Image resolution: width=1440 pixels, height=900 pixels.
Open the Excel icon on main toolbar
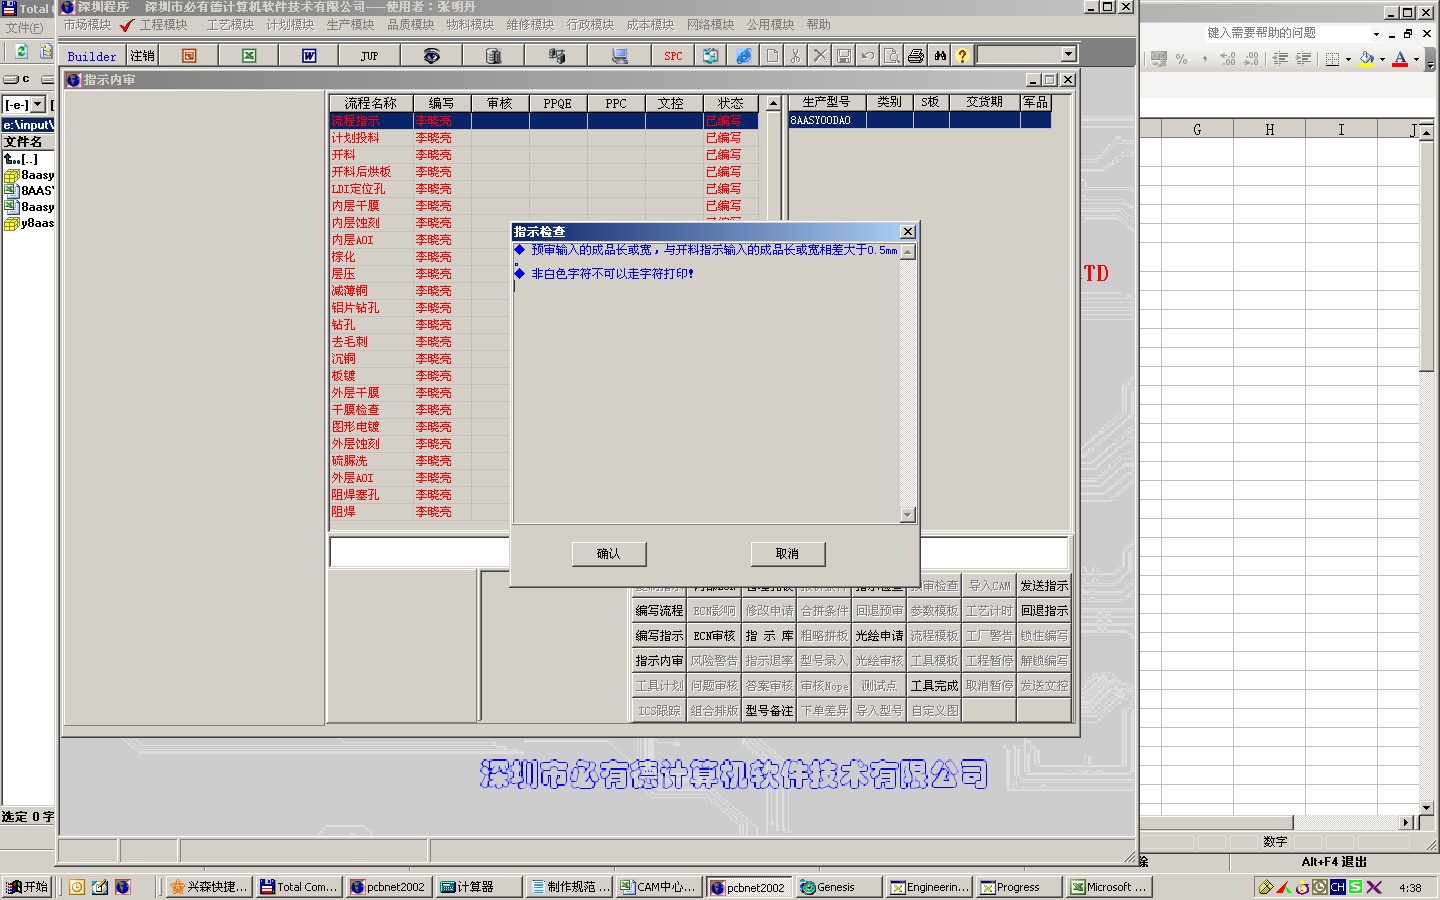[x=249, y=56]
